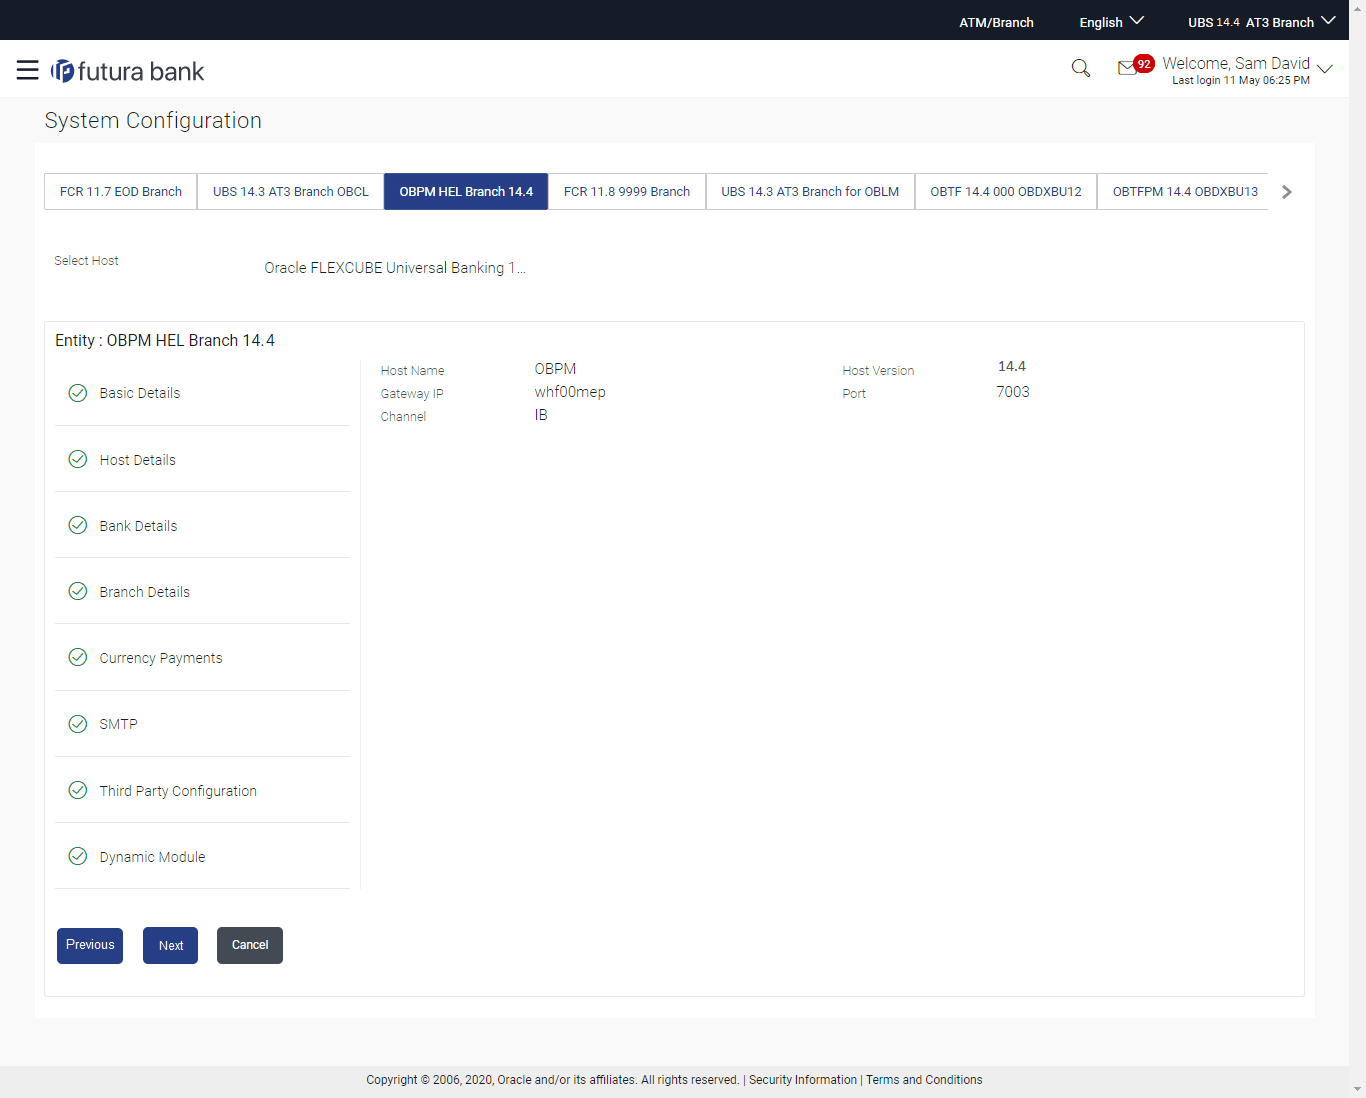The height and width of the screenshot is (1098, 1366).
Task: Click the System Configuration page title
Action: (153, 120)
